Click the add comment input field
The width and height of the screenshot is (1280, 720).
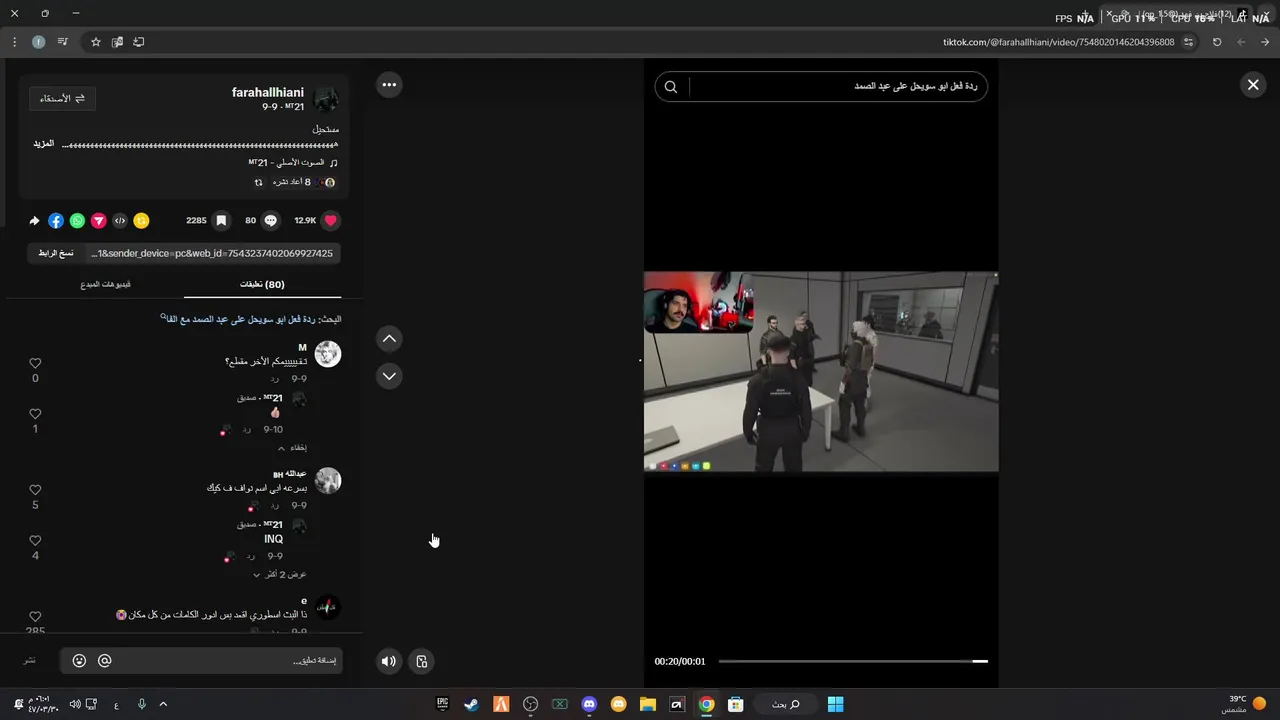[203, 661]
